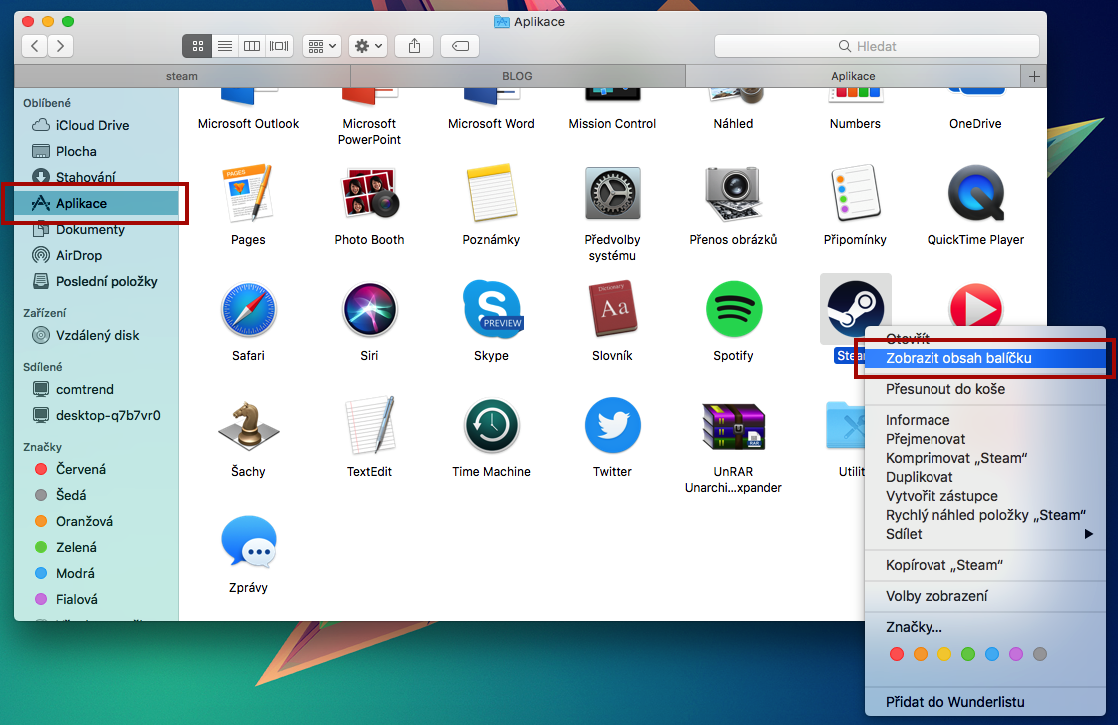The width and height of the screenshot is (1118, 725).
Task: Open Poslední položky in the sidebar
Action: click(96, 282)
